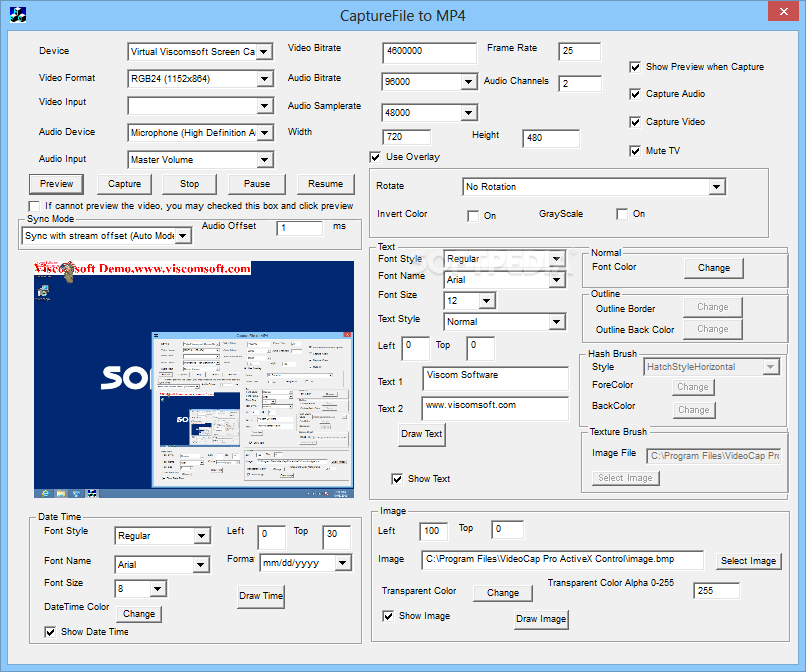Click Select Image next to image.bmp path
The image size is (806, 672).
[x=748, y=561]
